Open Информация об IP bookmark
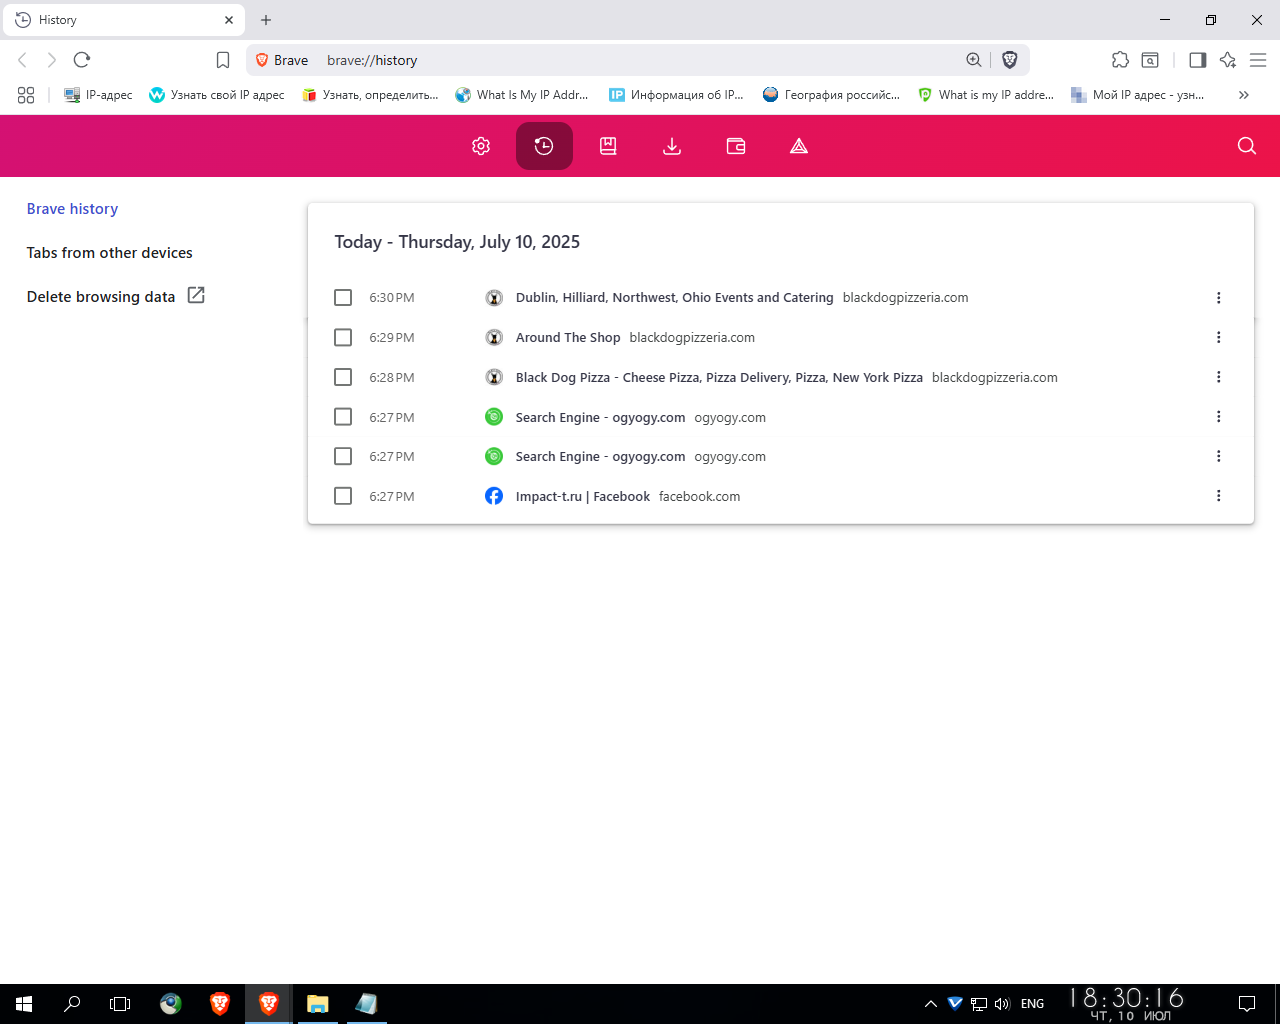The height and width of the screenshot is (1024, 1280). click(677, 95)
